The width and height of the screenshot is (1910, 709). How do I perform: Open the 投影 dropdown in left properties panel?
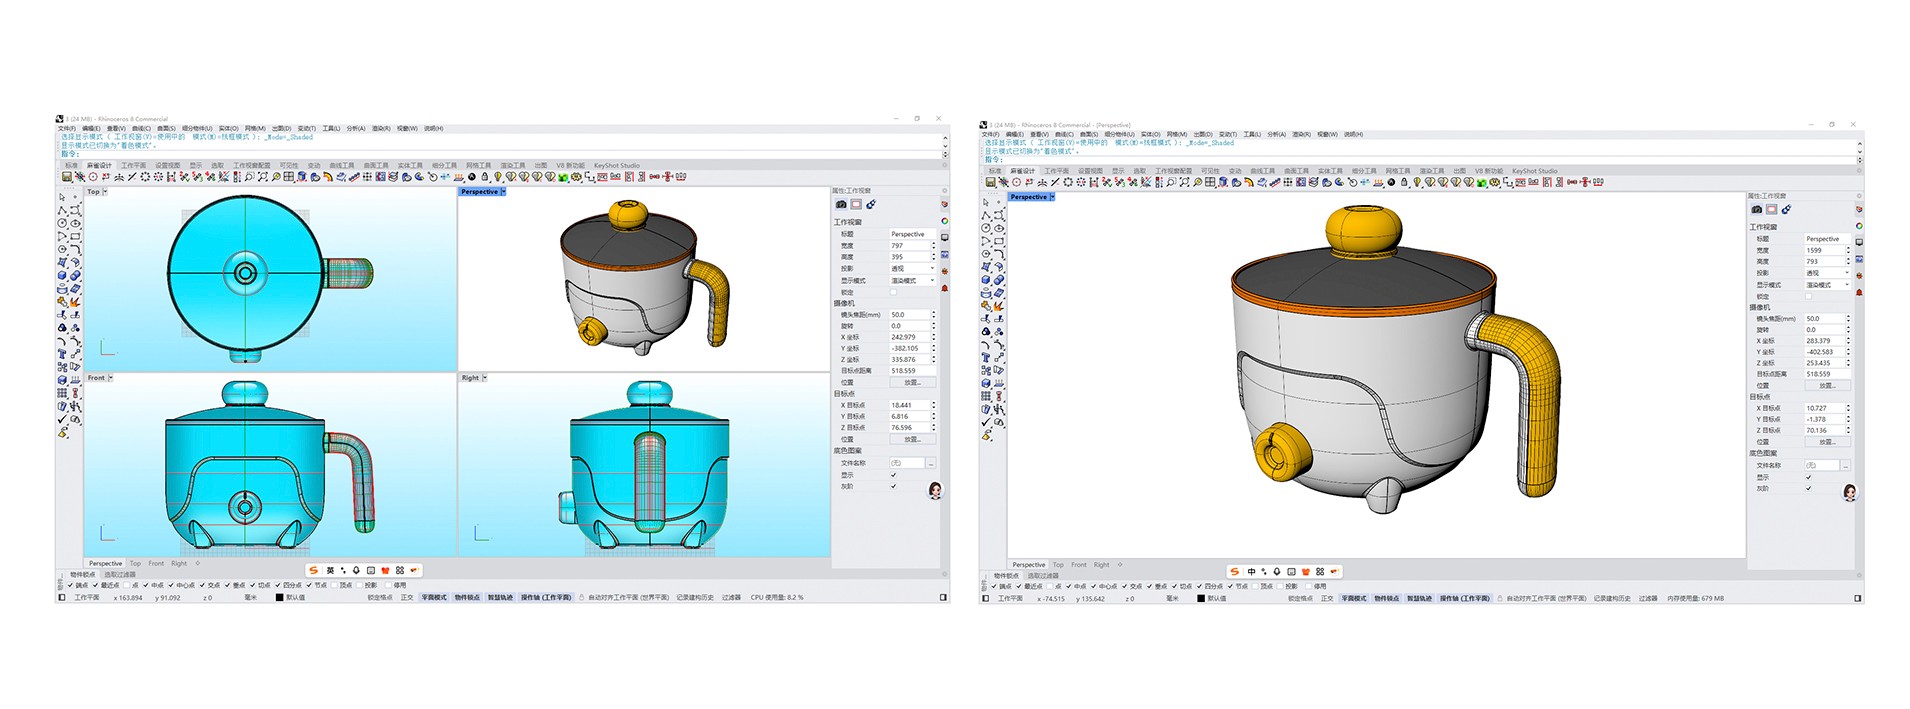(x=912, y=269)
